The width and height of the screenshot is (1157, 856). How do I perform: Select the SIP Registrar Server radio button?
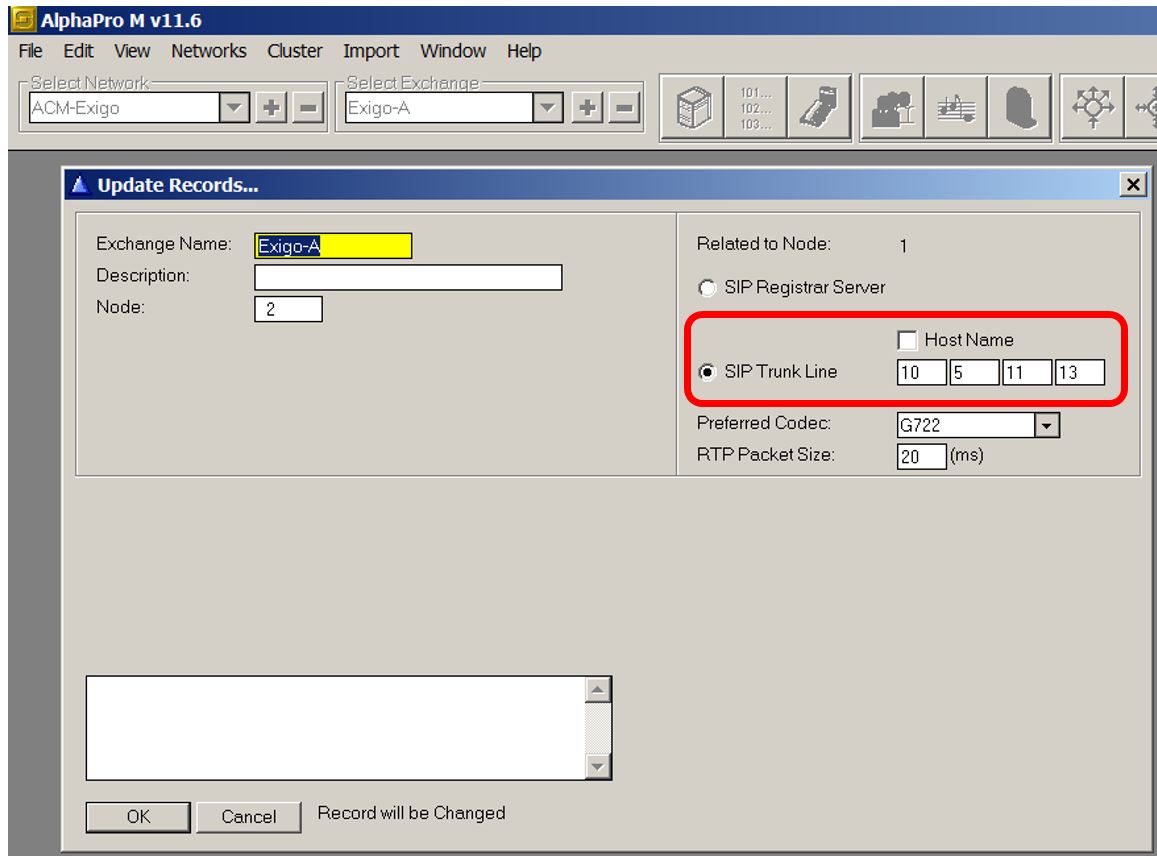(707, 288)
